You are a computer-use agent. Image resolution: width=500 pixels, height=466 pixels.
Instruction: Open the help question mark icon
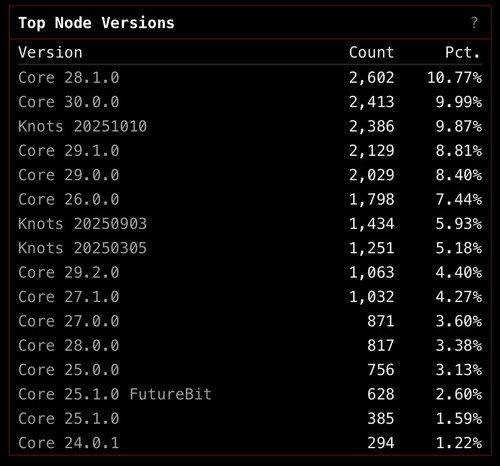tap(474, 23)
